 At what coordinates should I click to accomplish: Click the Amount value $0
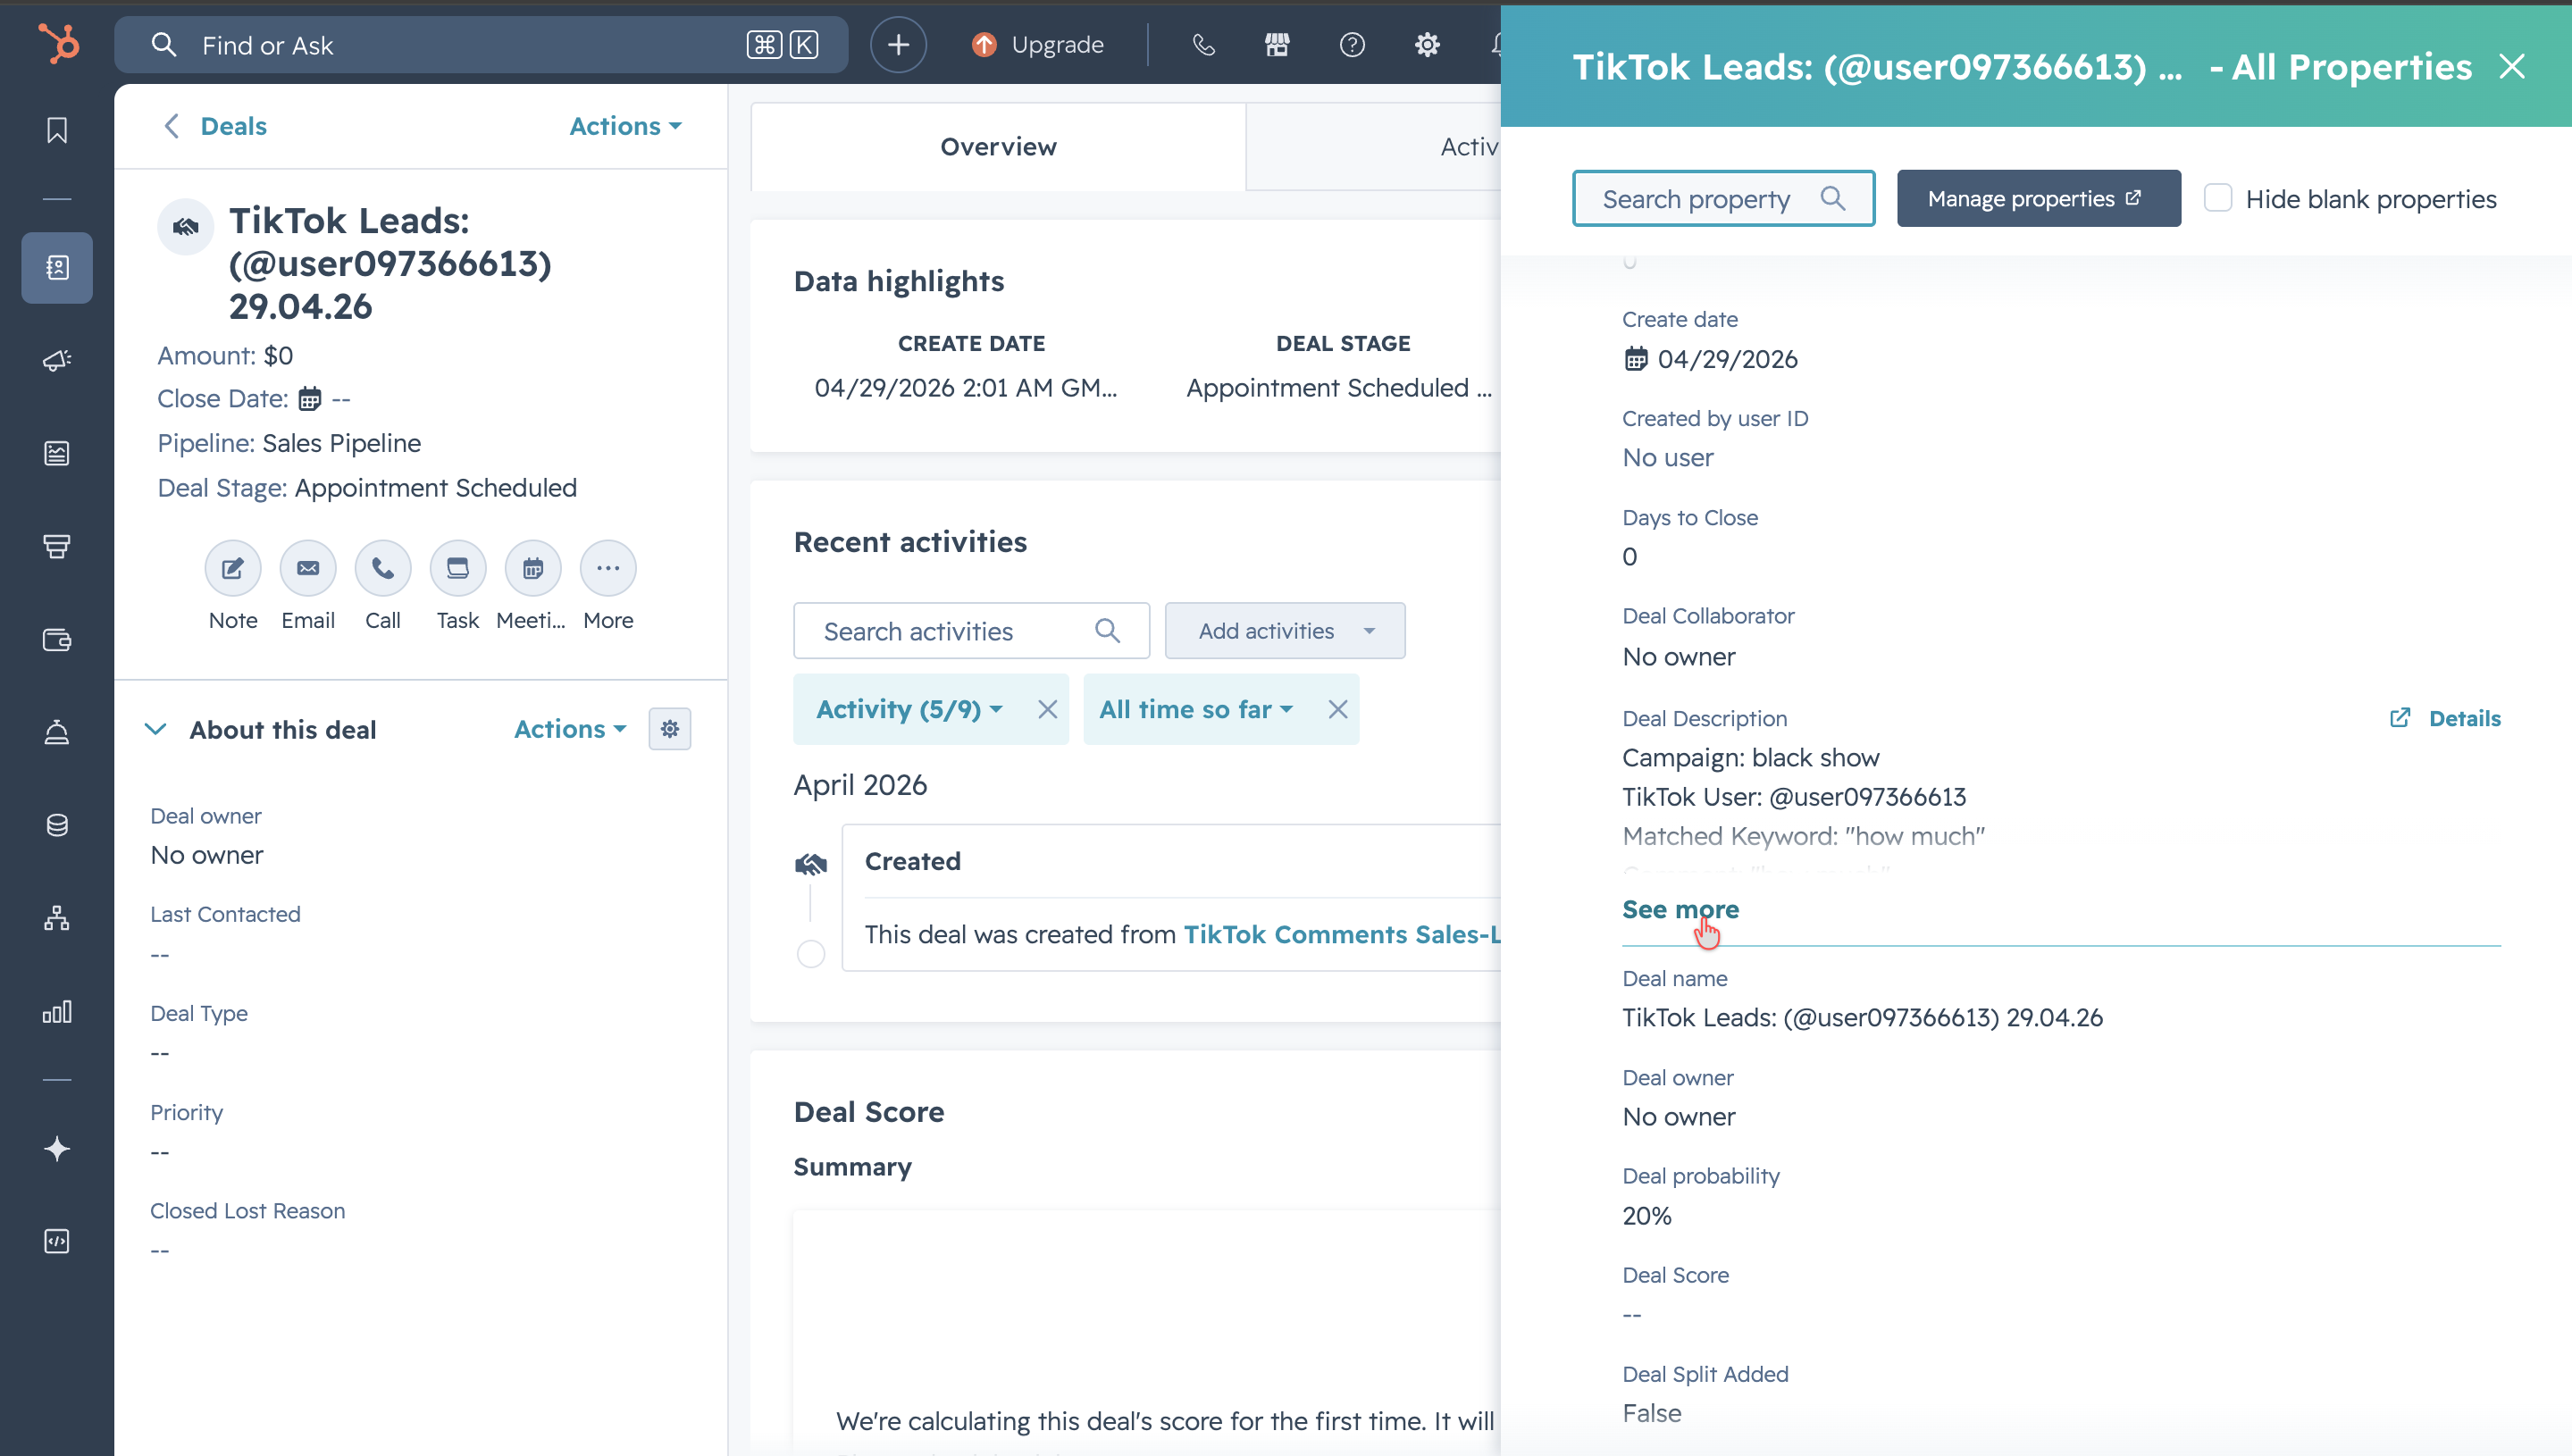click(x=278, y=355)
